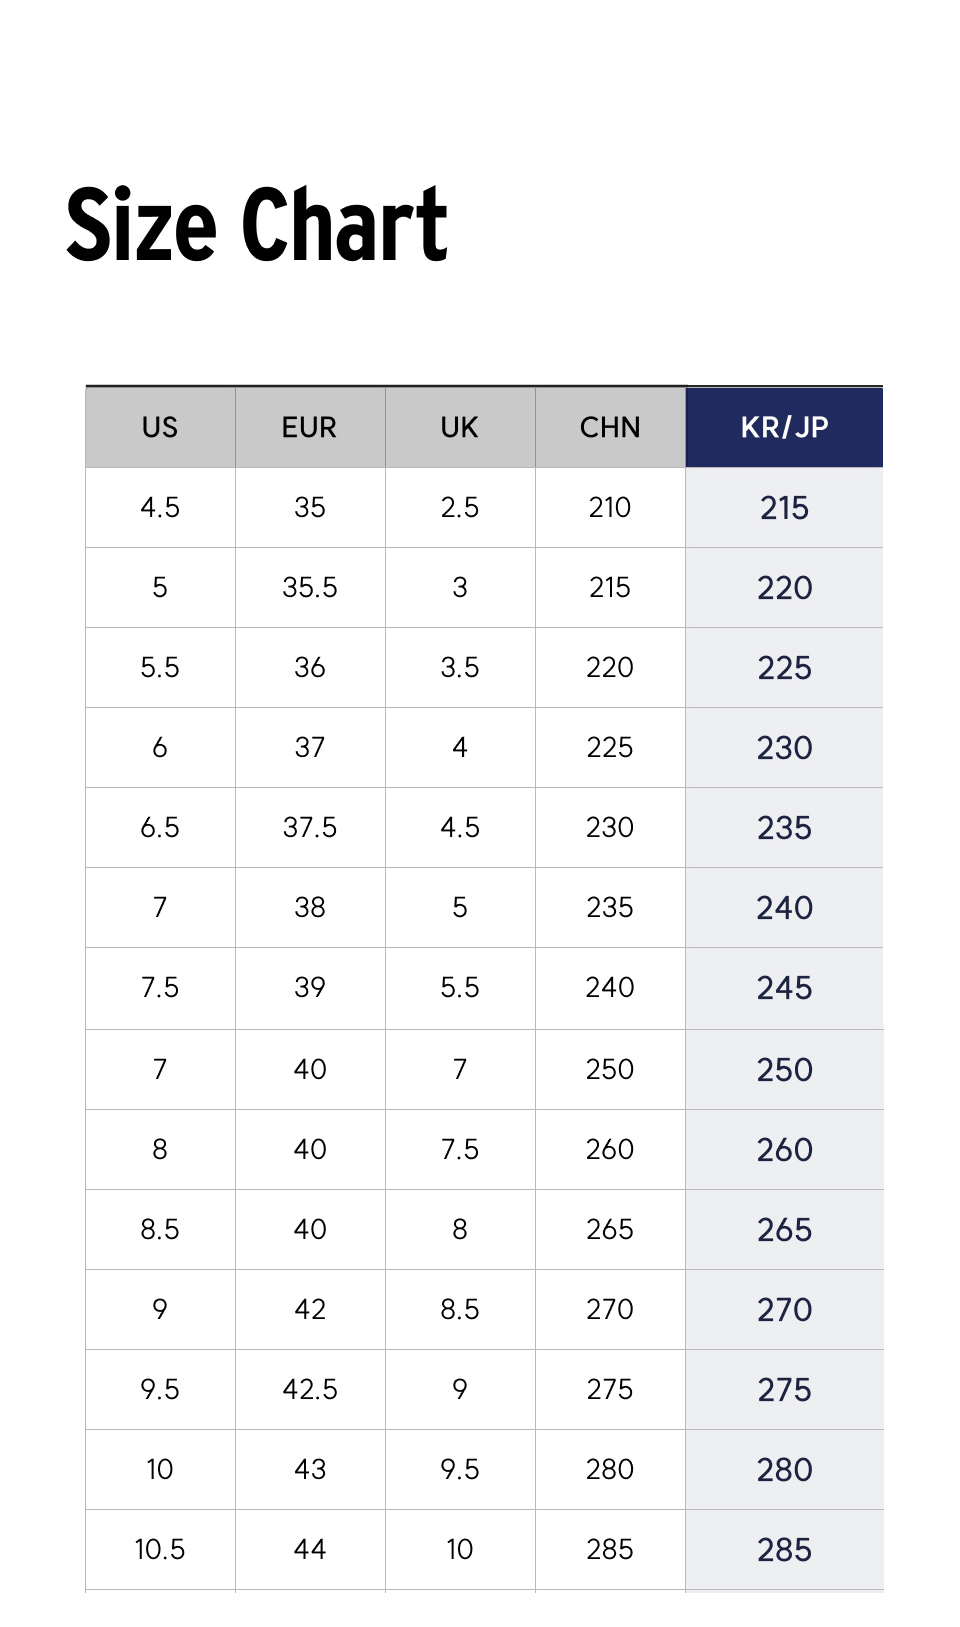
Task: Choose the UK column header
Action: click(x=460, y=427)
